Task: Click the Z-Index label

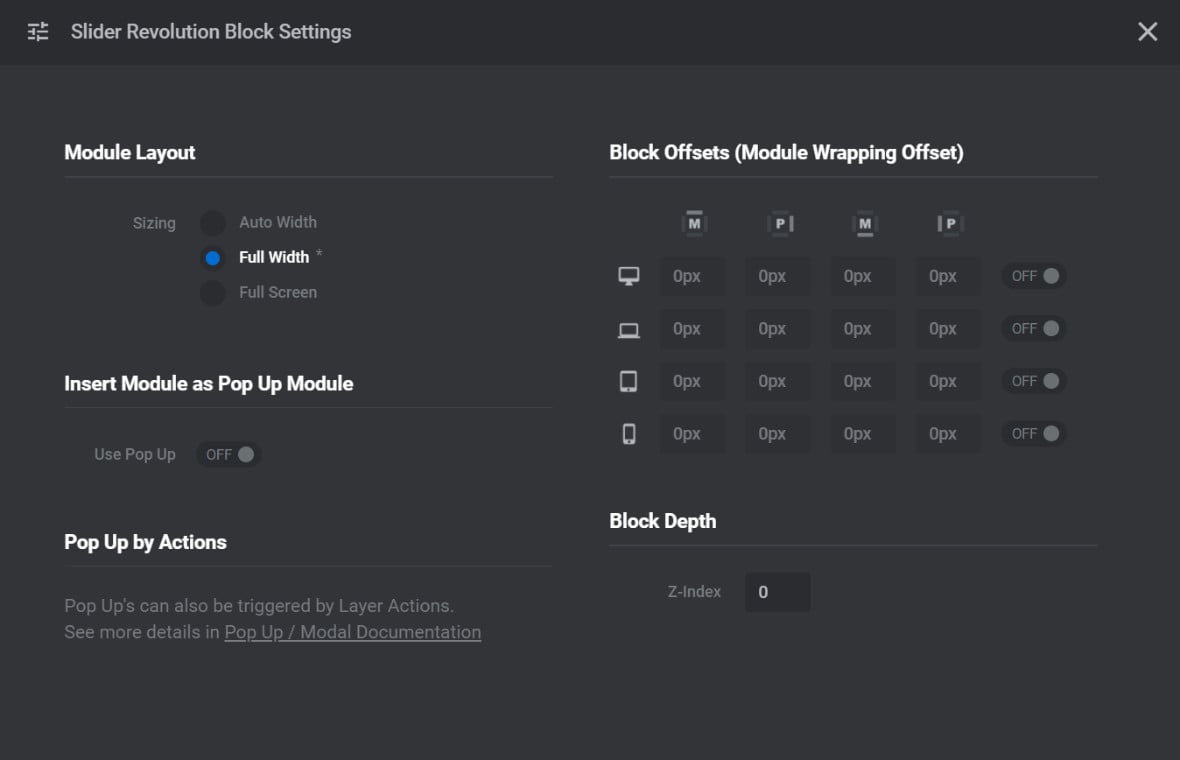Action: pos(694,592)
